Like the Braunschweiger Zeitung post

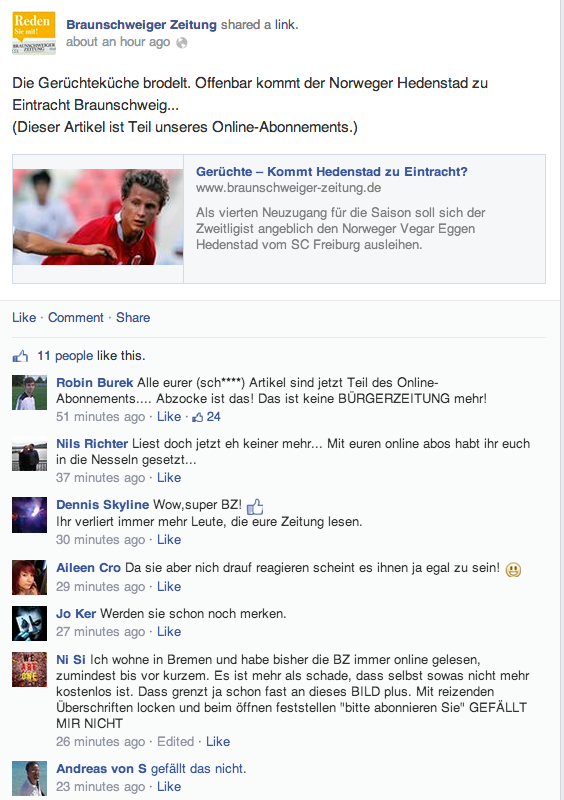pos(24,317)
